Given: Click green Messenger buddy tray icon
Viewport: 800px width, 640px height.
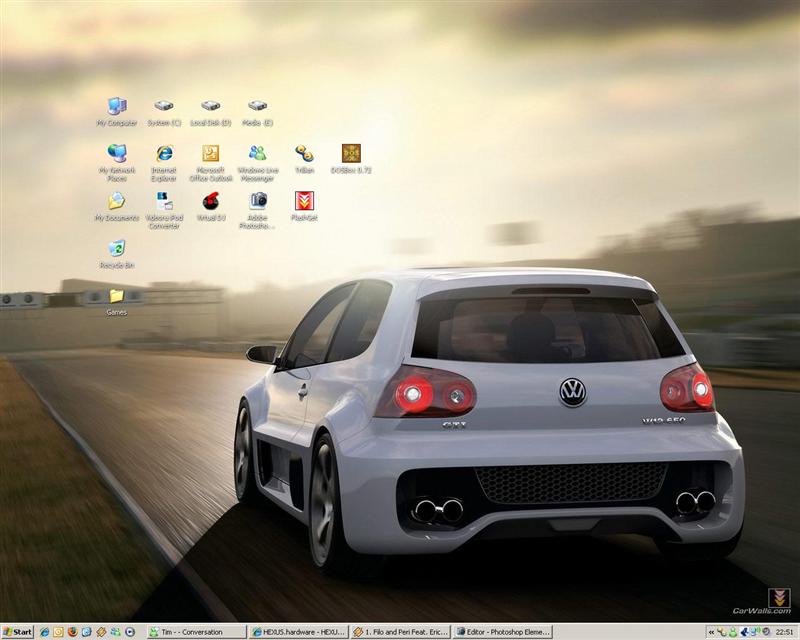Looking at the screenshot, I should (733, 632).
